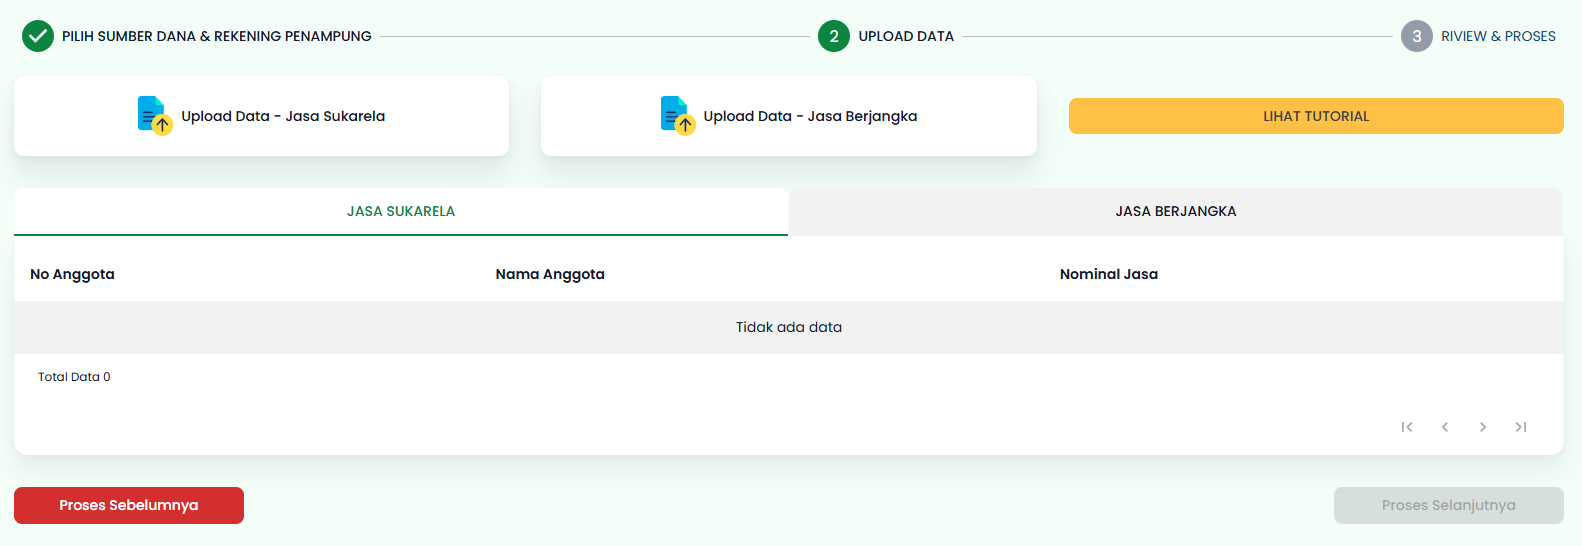Go to previous page of table
Viewport: 1582px width, 546px height.
[x=1445, y=427]
